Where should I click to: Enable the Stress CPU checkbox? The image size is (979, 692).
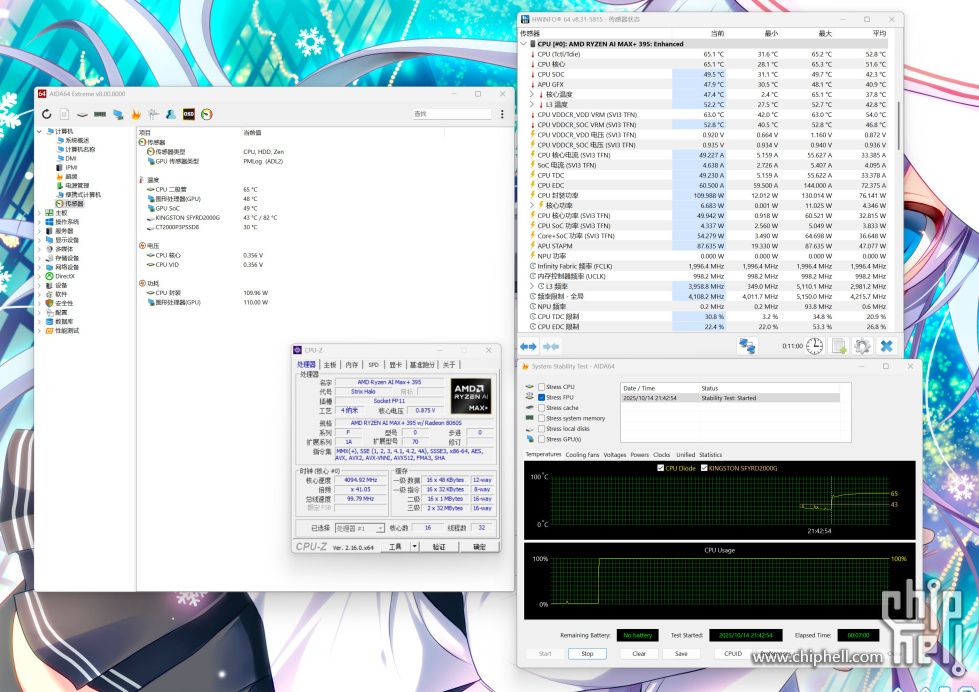coord(542,387)
